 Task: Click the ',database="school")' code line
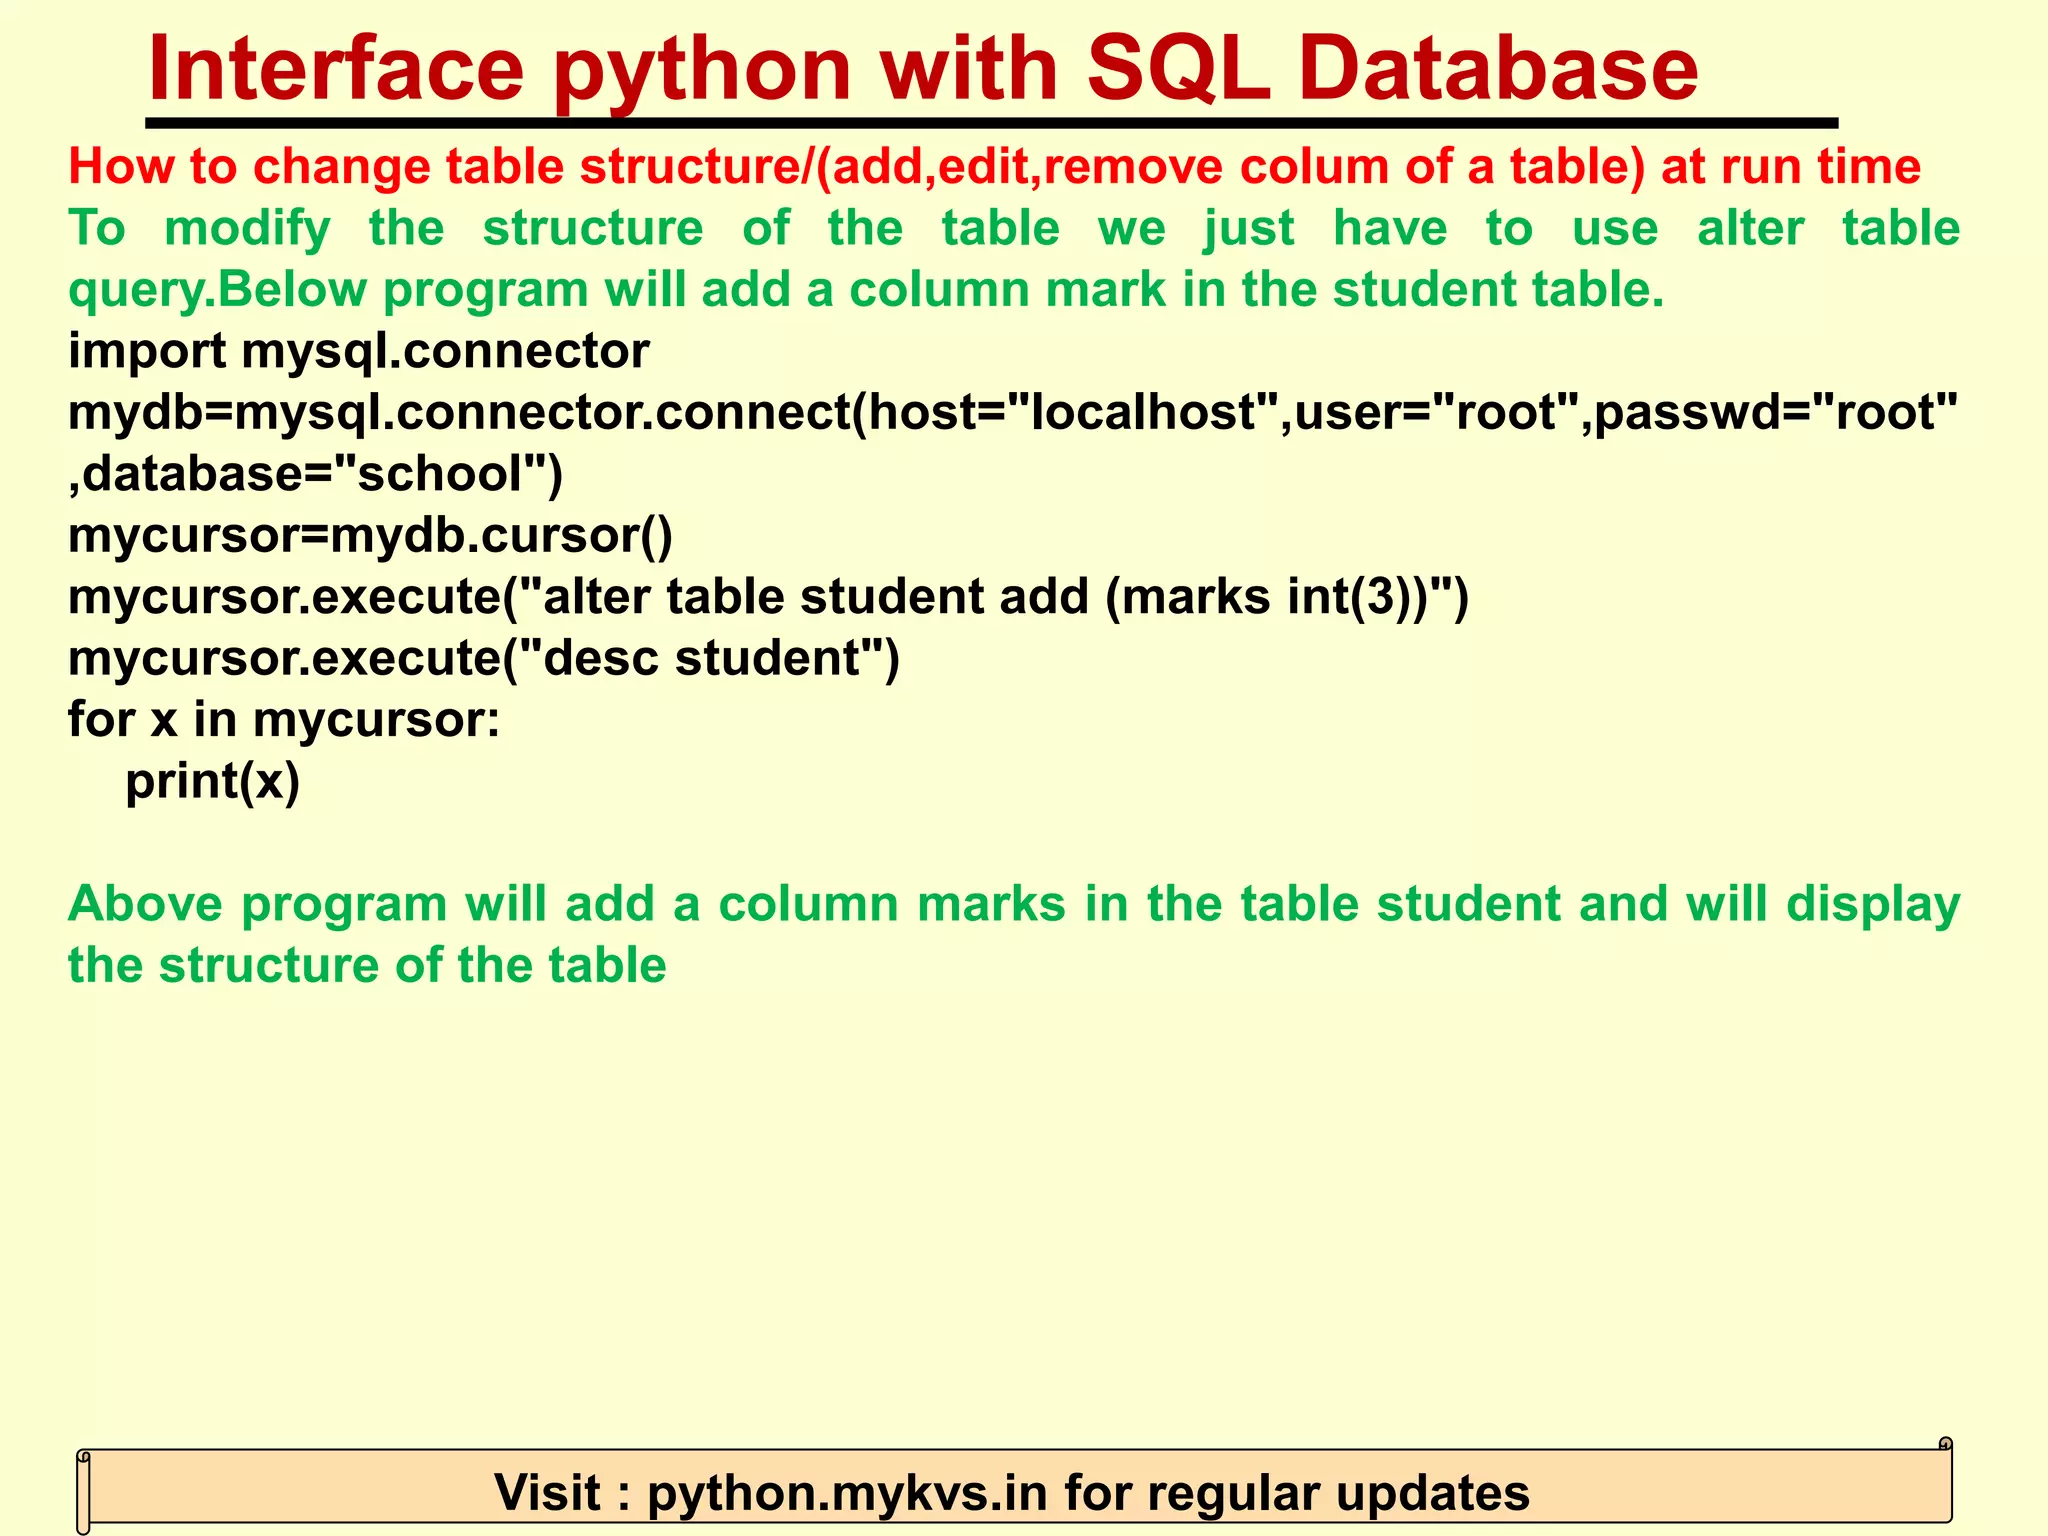tap(315, 474)
